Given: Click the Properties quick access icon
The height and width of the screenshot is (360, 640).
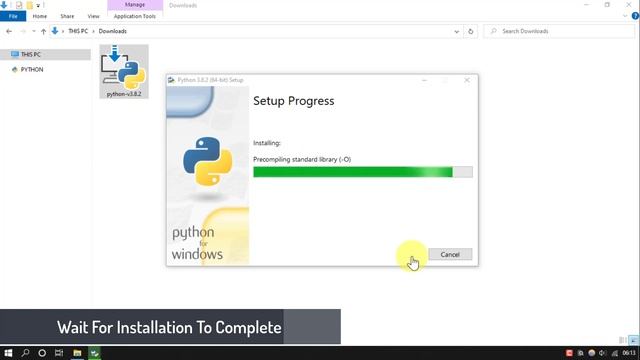Looking at the screenshot, I should point(19,5).
